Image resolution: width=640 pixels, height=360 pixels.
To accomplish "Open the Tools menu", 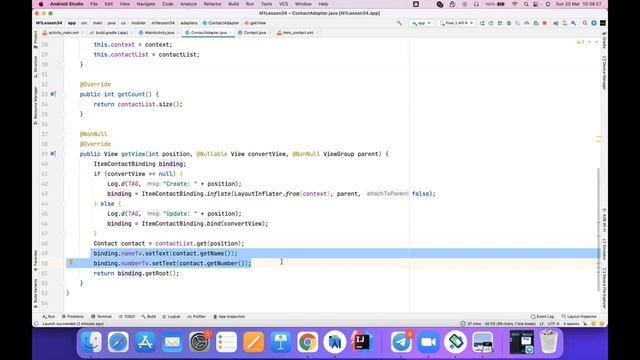I will 267,4.
